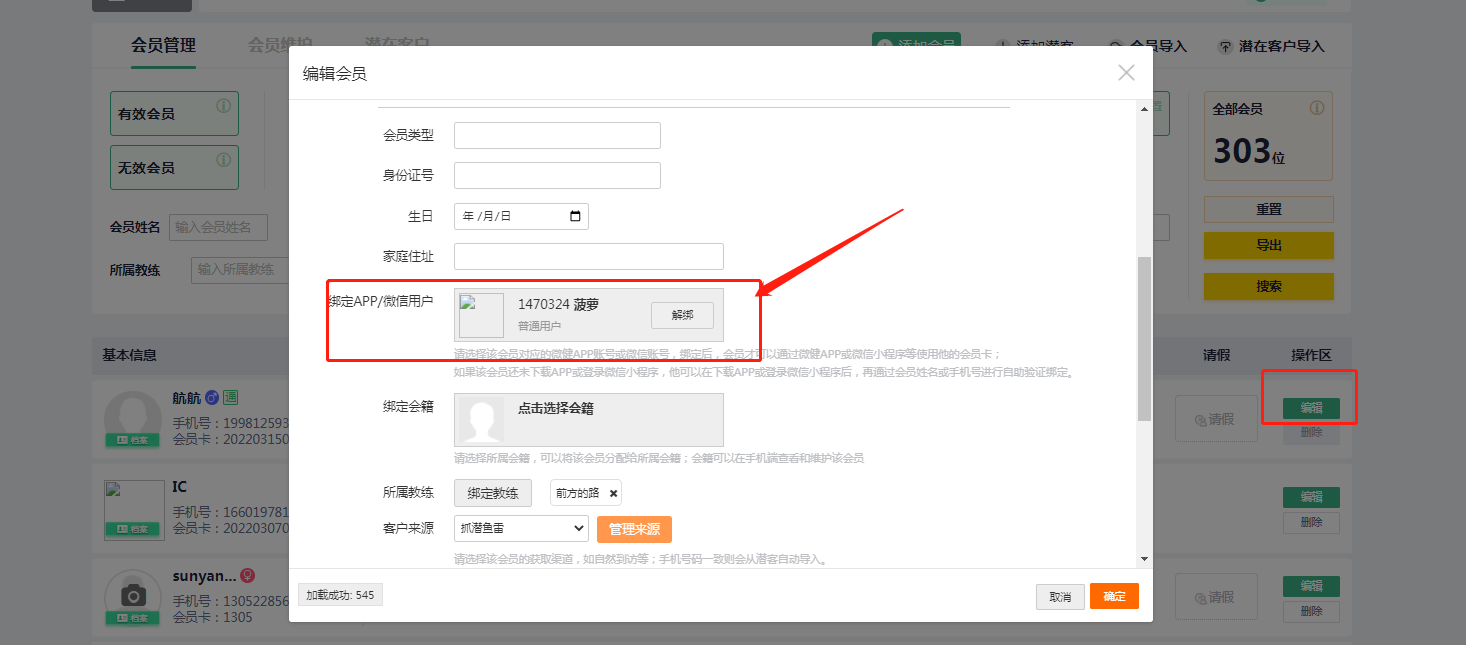The width and height of the screenshot is (1466, 645).
Task: Click the bound user avatar for 菠萝
Action: coord(481,315)
